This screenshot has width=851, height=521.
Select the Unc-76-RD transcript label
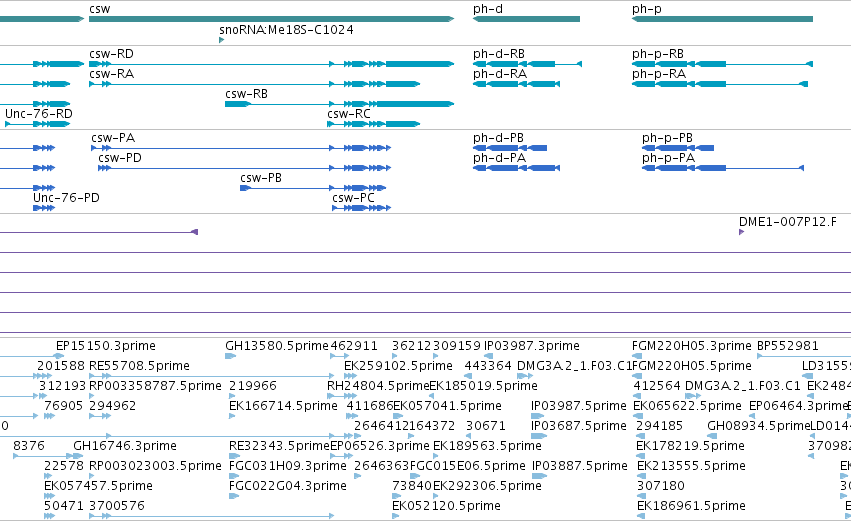(x=39, y=114)
